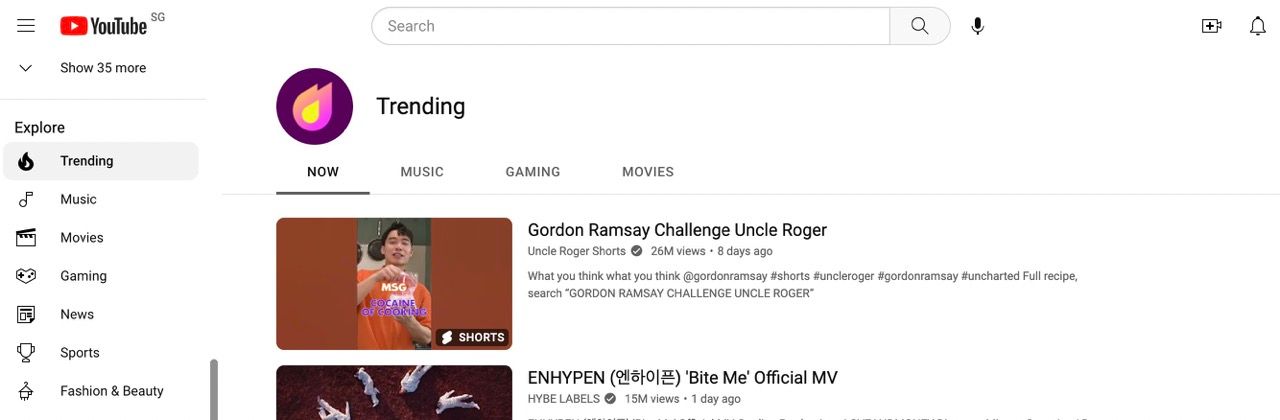Open the Gordon Ramsay Challenge video thumbnail
This screenshot has width=1280, height=420.
pos(394,284)
